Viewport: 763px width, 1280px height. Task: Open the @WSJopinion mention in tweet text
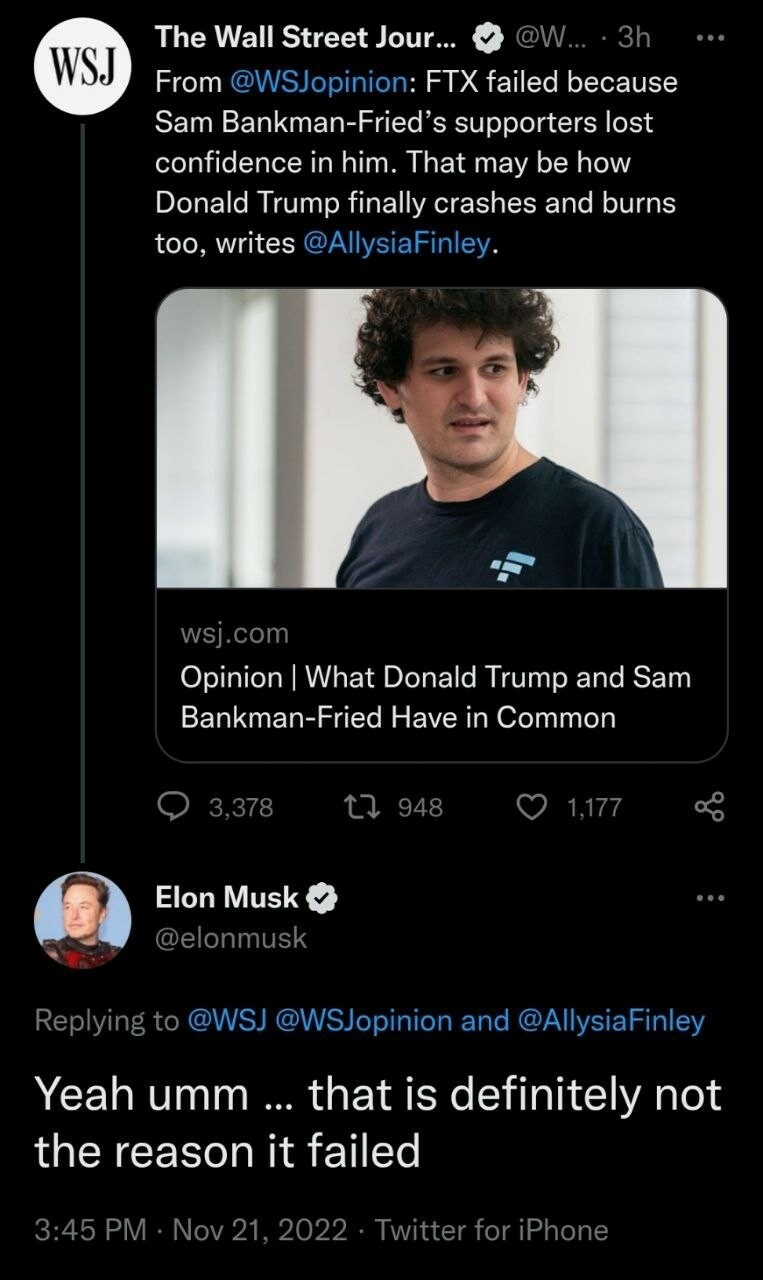[324, 82]
